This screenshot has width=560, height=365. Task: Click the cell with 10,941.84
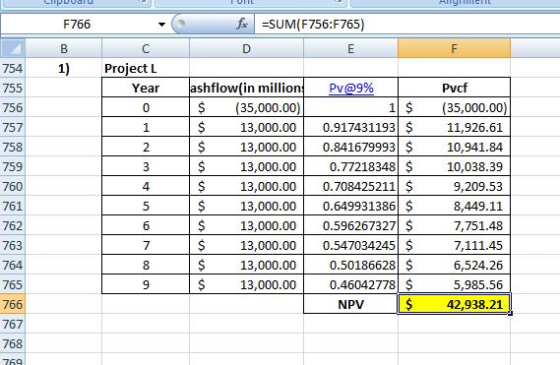tap(454, 147)
